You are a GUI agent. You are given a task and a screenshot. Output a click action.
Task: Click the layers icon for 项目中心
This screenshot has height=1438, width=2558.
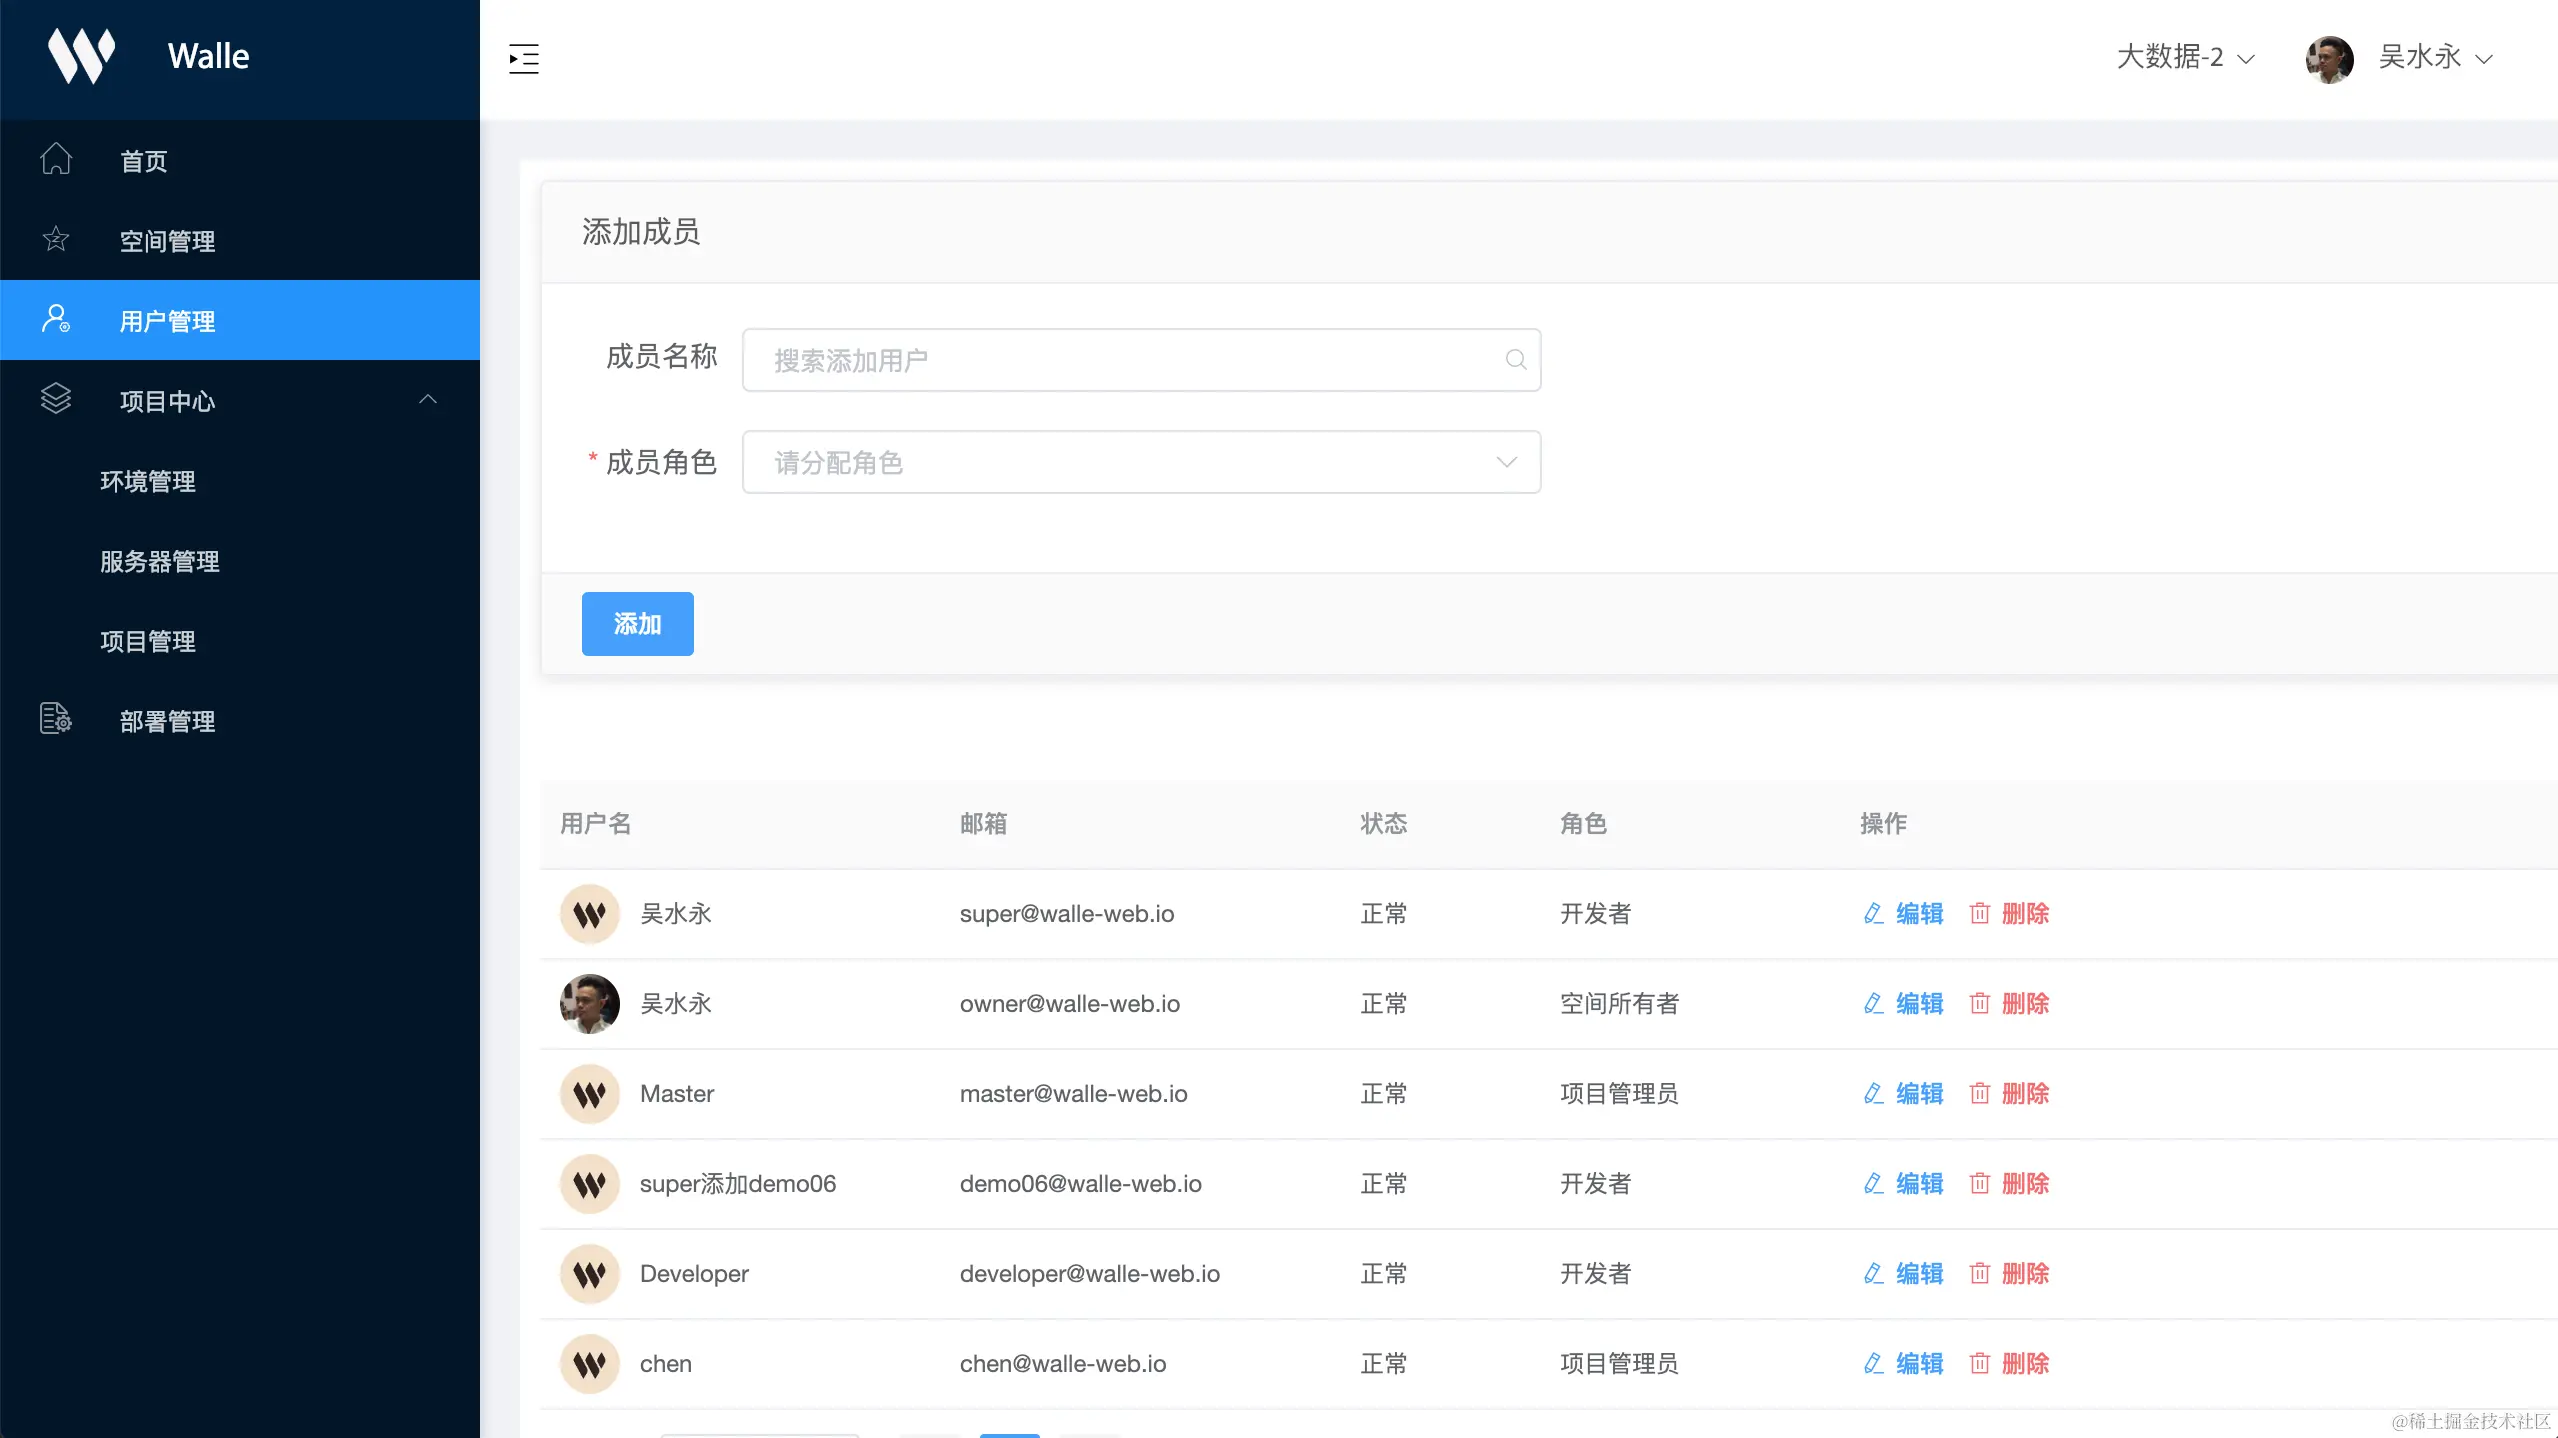coord(56,399)
